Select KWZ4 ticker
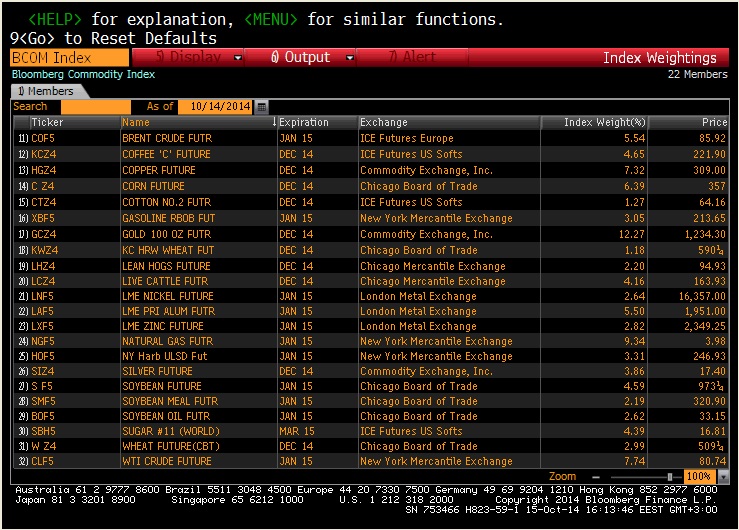This screenshot has height=530, width=739. click(44, 251)
